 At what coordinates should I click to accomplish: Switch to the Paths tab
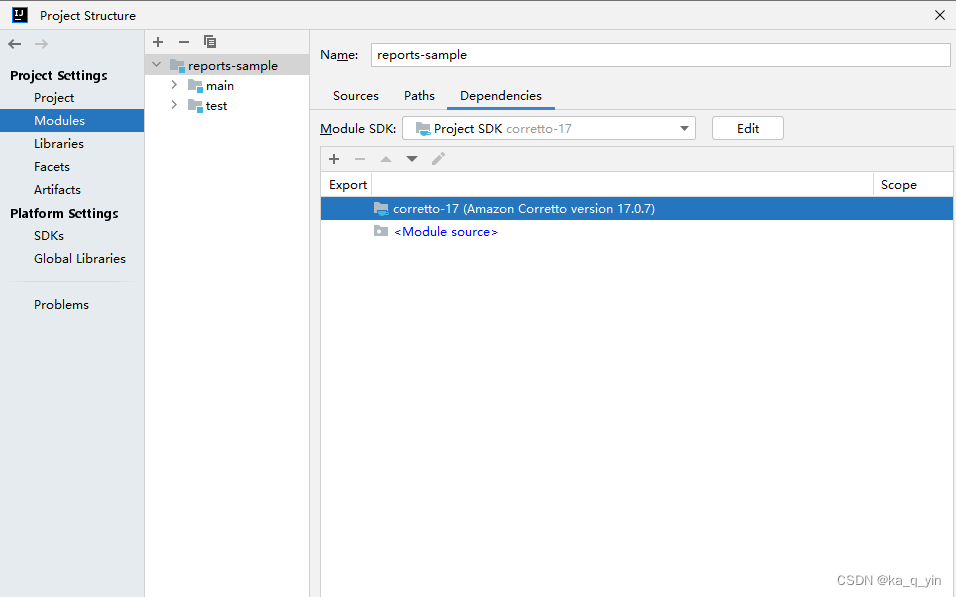419,96
